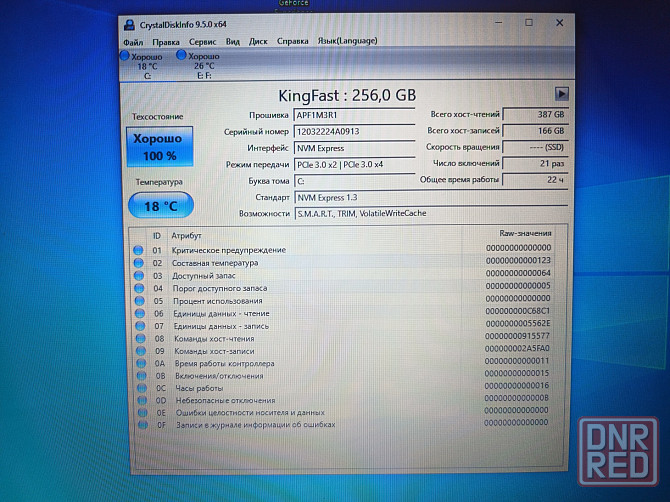Select row Команды хост-чтения

(344, 338)
